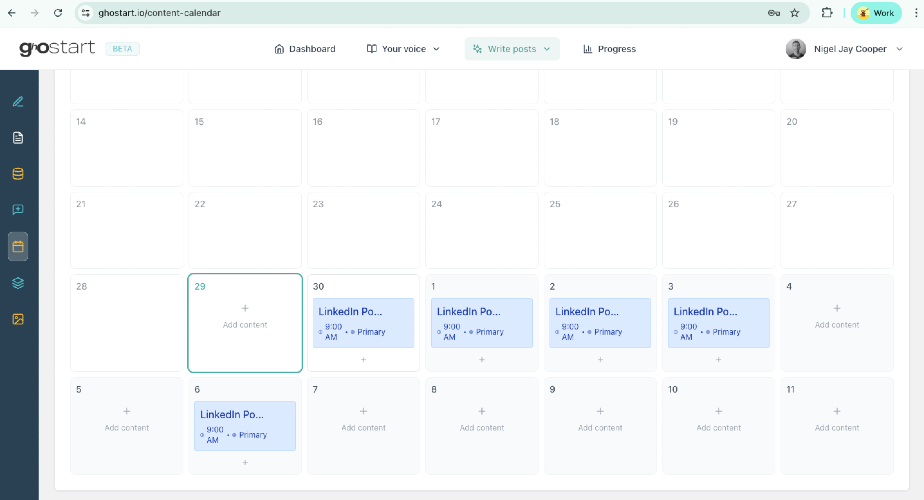The height and width of the screenshot is (500, 924).
Task: Open the password key icon in address bar
Action: click(x=774, y=13)
